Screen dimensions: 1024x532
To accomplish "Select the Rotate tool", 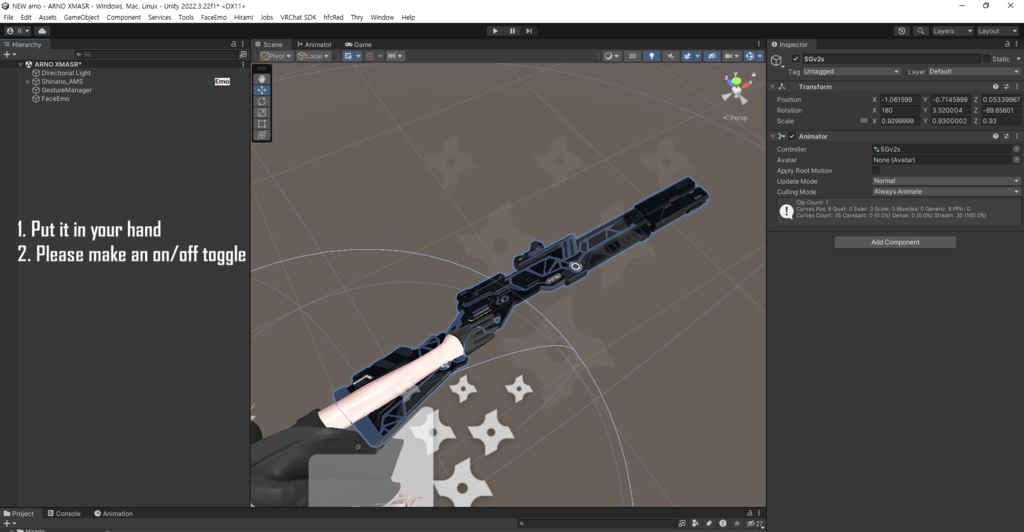I will (262, 101).
